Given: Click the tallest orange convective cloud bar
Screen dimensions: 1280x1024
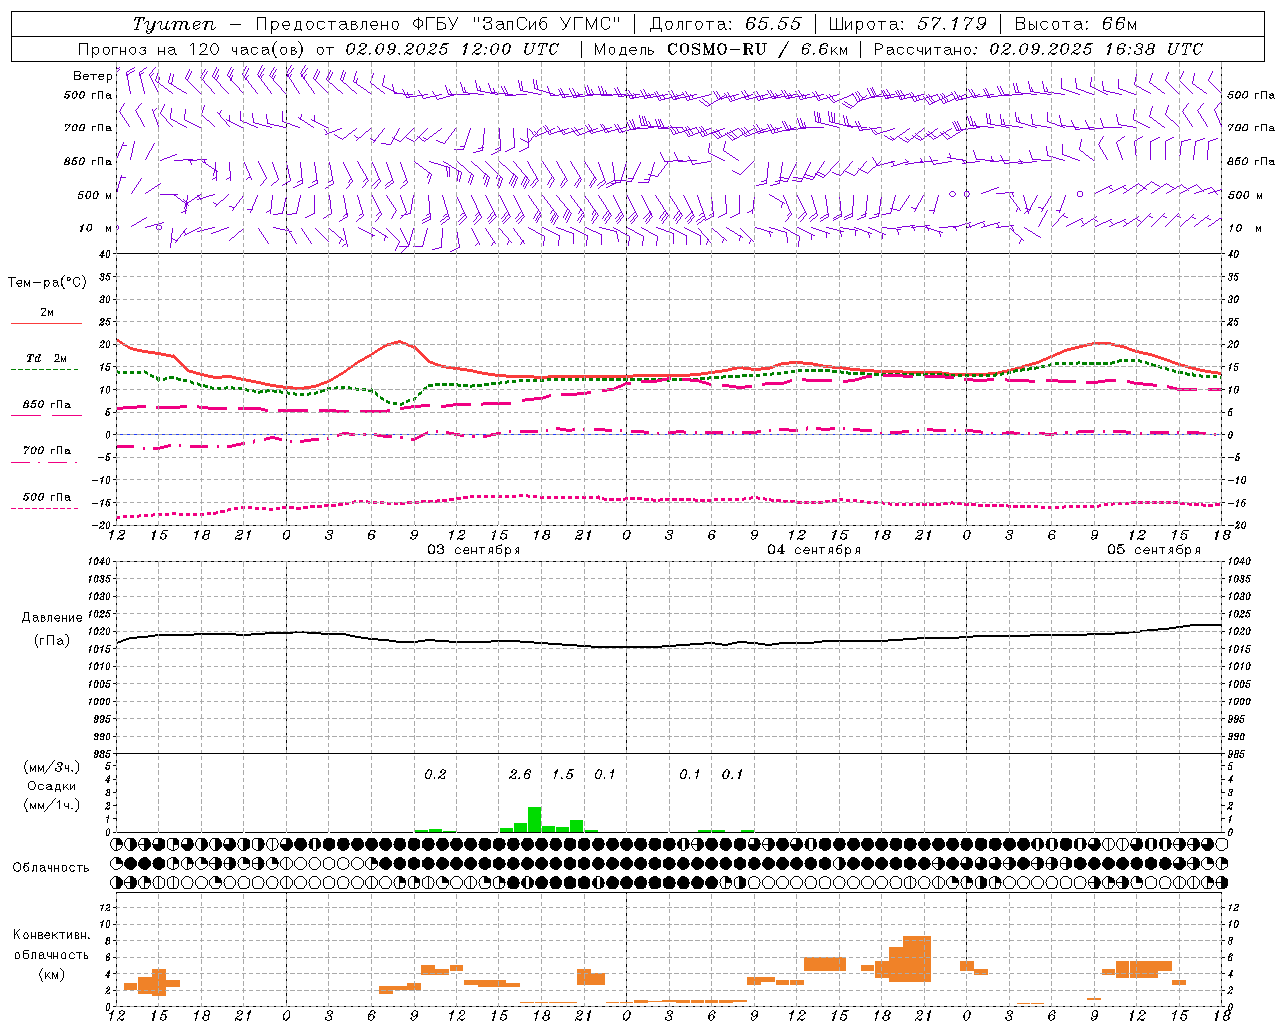Looking at the screenshot, I should click(x=916, y=959).
